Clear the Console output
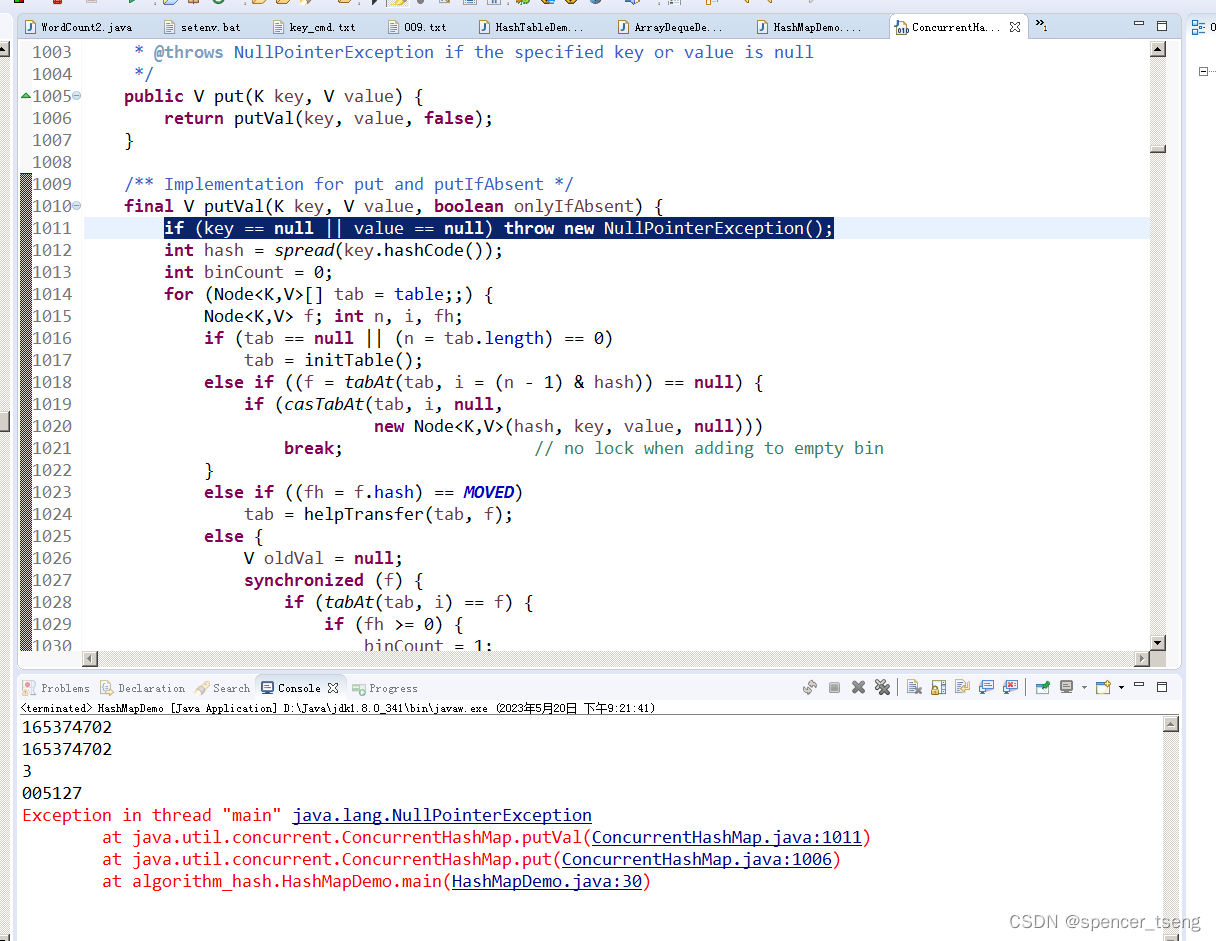1216x941 pixels. pyautogui.click(x=914, y=687)
